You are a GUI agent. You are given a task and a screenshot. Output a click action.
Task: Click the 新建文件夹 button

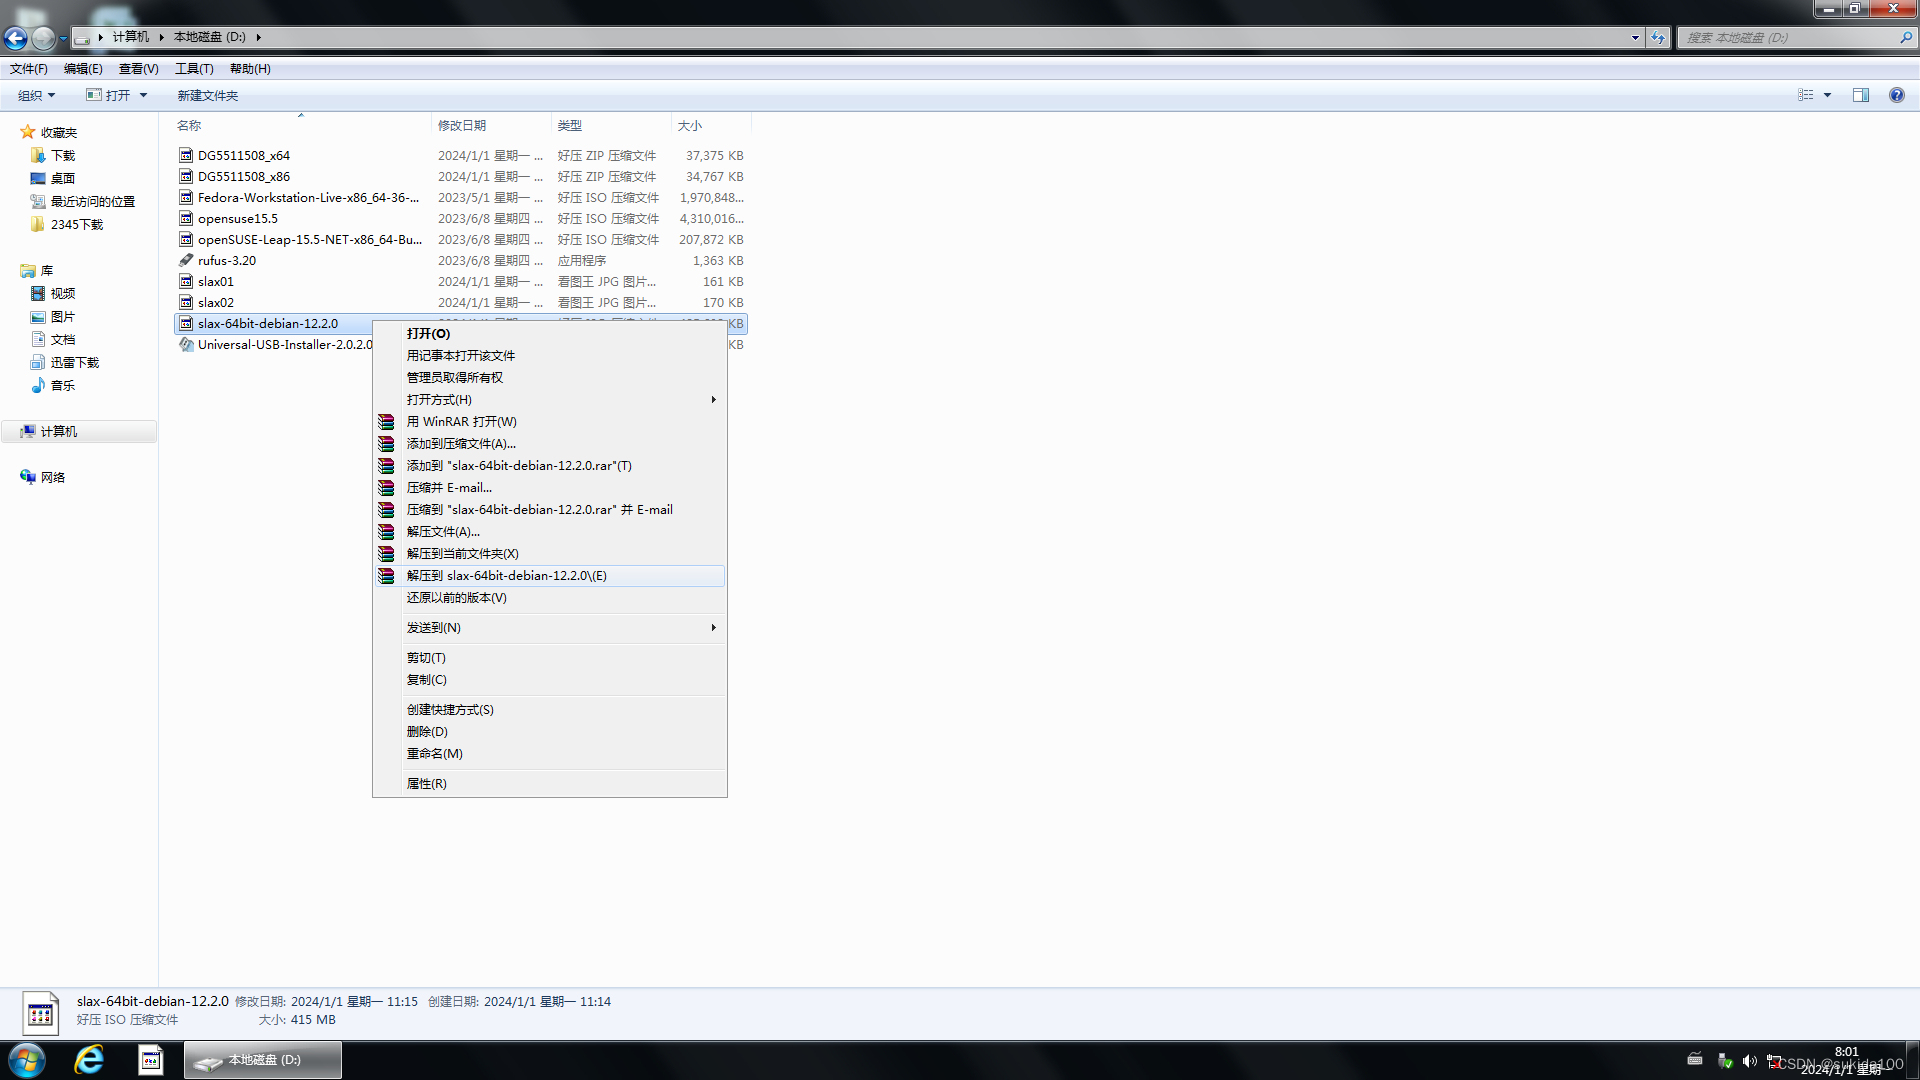[x=207, y=96]
